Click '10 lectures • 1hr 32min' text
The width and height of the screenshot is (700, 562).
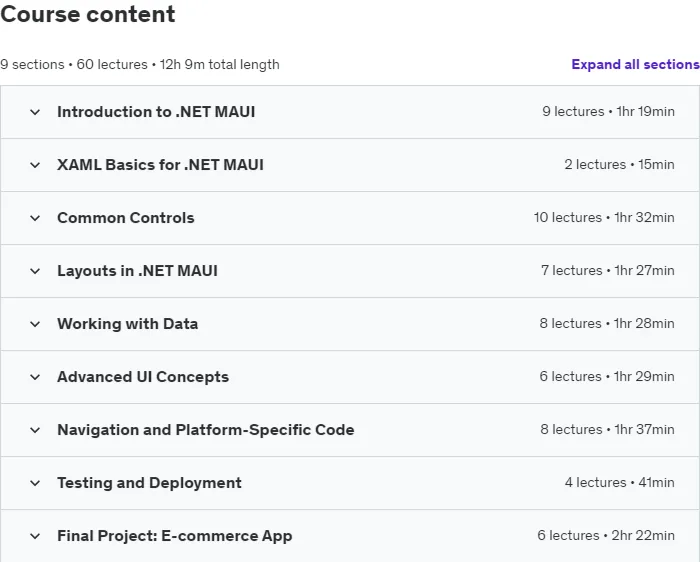point(604,217)
